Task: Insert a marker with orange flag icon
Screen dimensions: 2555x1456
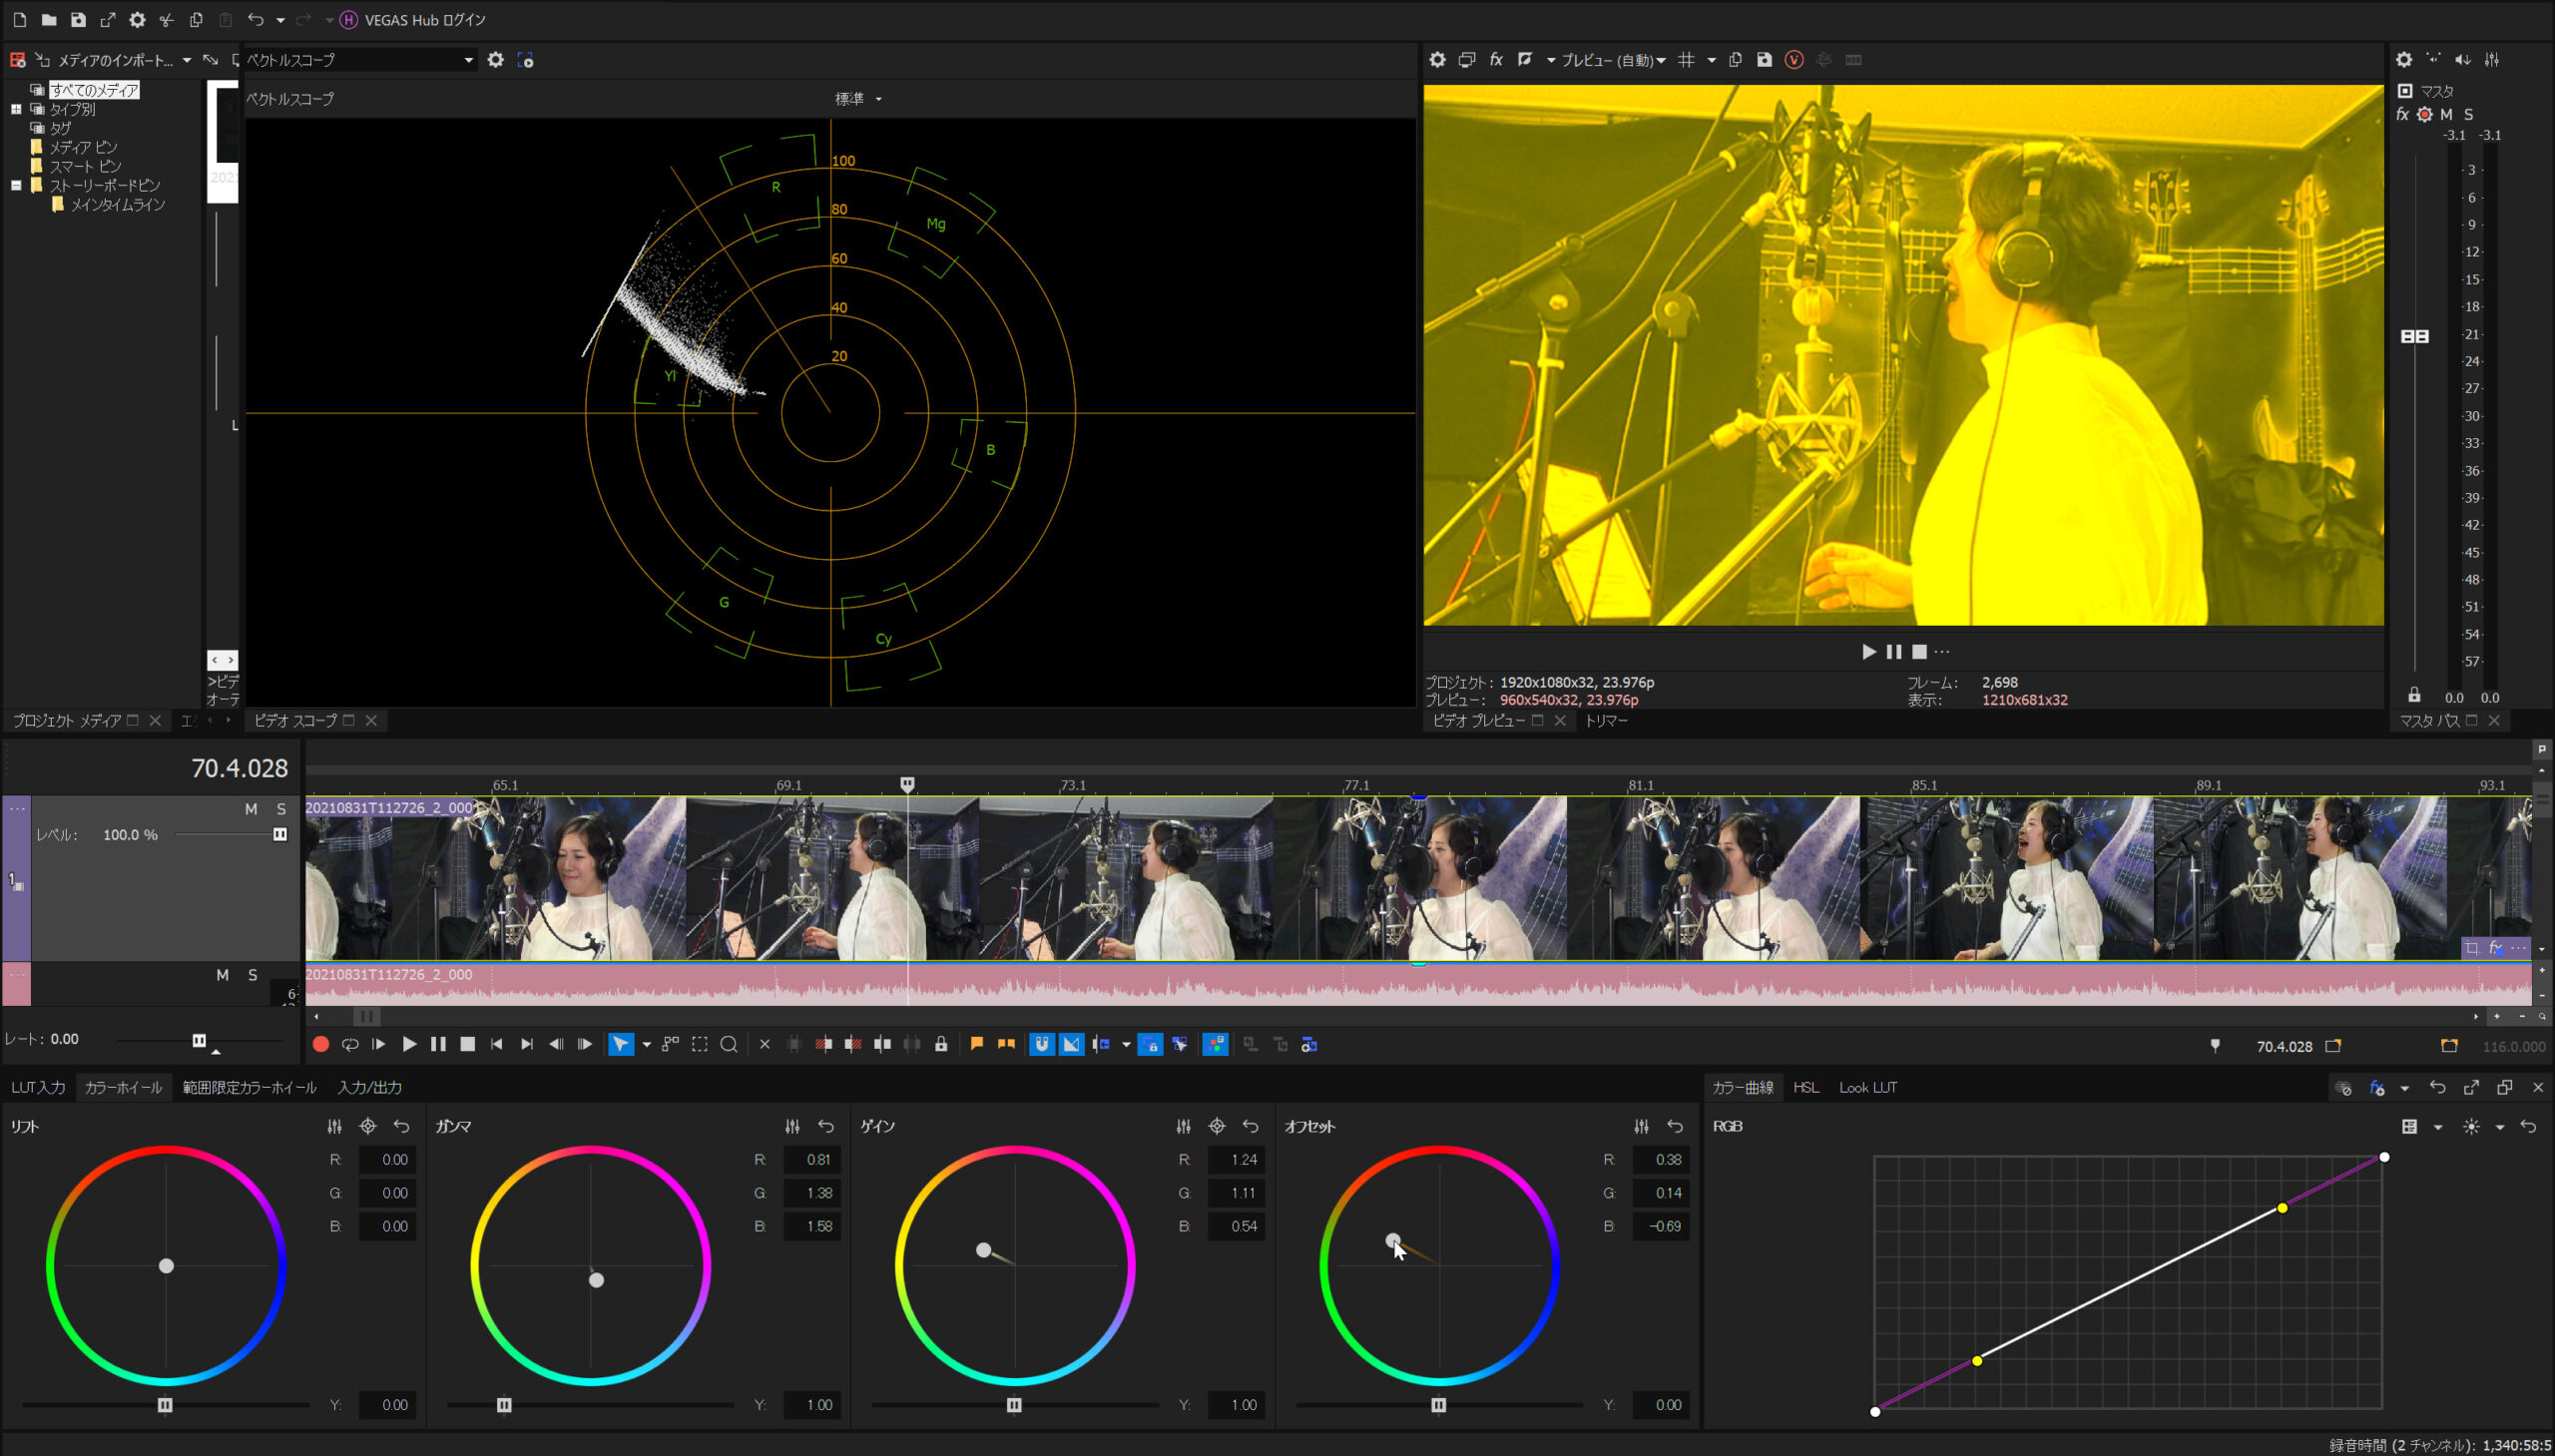Action: point(977,1044)
